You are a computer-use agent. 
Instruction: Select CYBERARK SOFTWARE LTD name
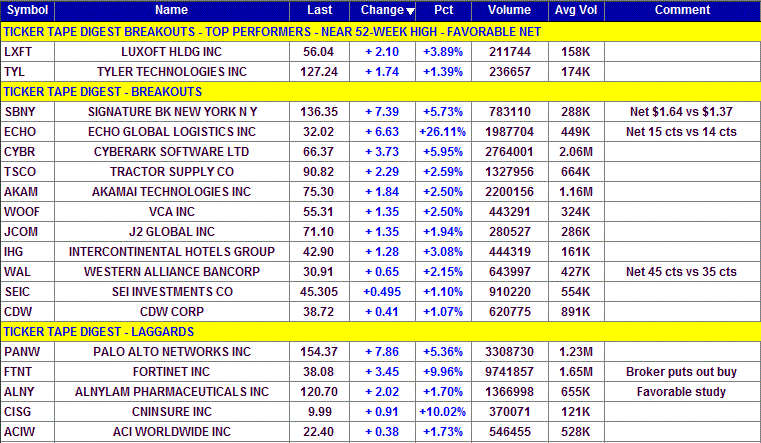coord(171,152)
